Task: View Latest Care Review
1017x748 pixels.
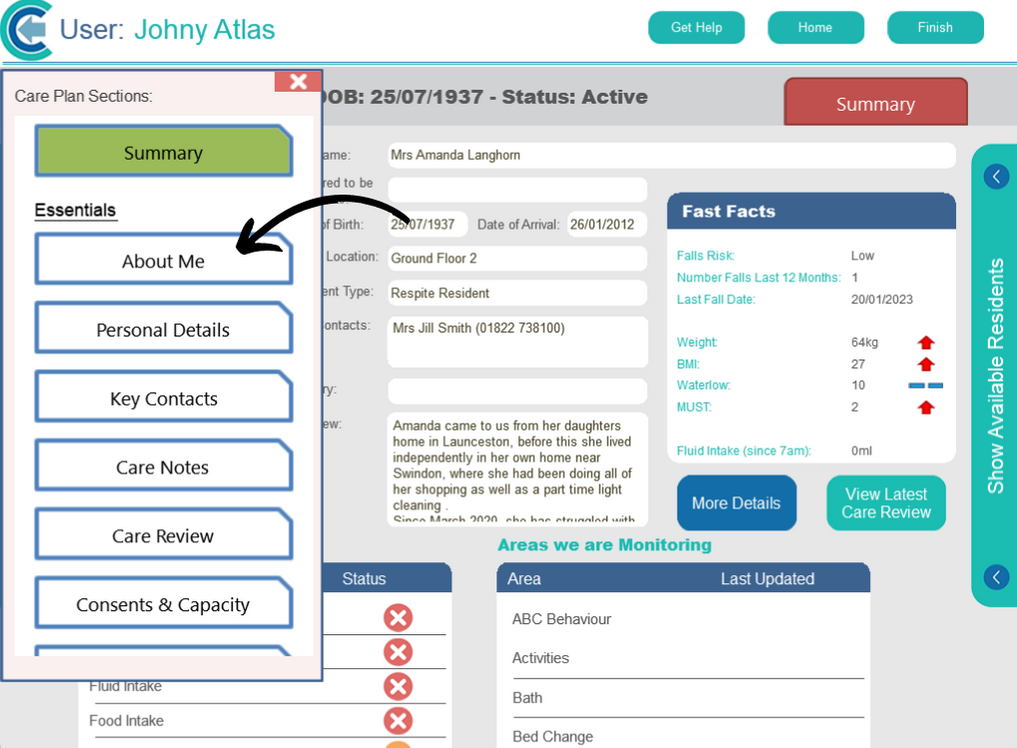Action: pos(885,503)
